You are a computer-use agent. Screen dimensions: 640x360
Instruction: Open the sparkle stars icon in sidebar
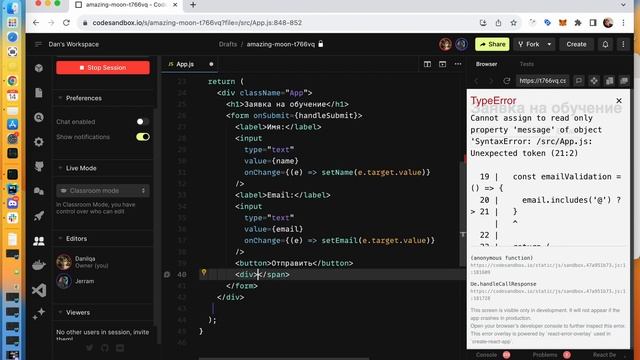pos(39,314)
